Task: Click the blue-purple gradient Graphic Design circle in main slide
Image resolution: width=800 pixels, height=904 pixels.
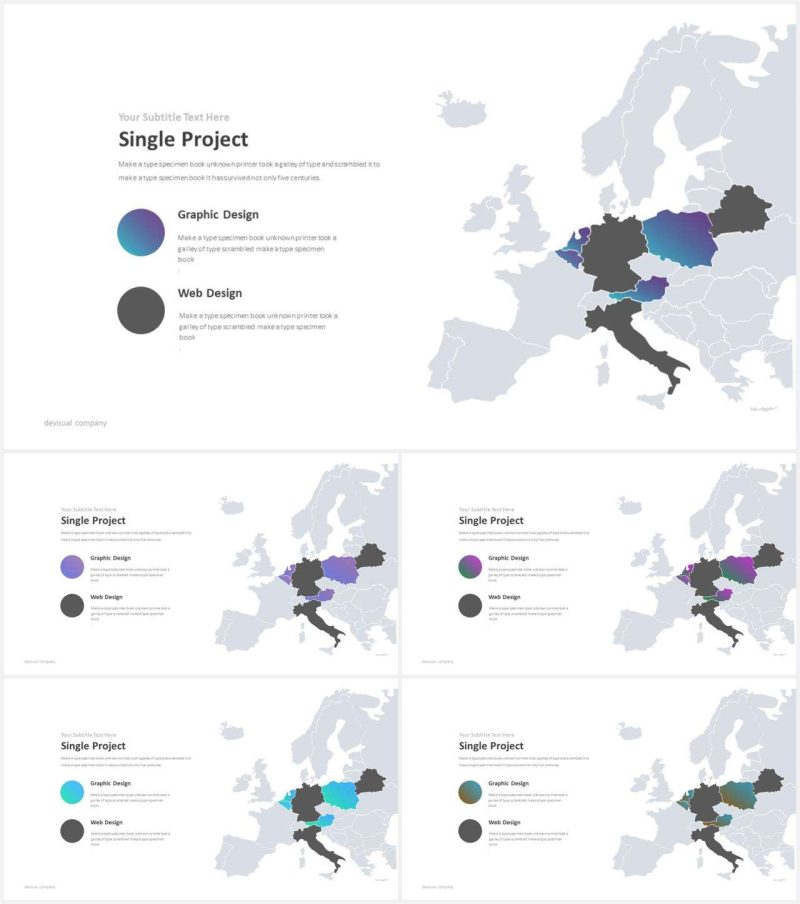Action: tap(141, 232)
